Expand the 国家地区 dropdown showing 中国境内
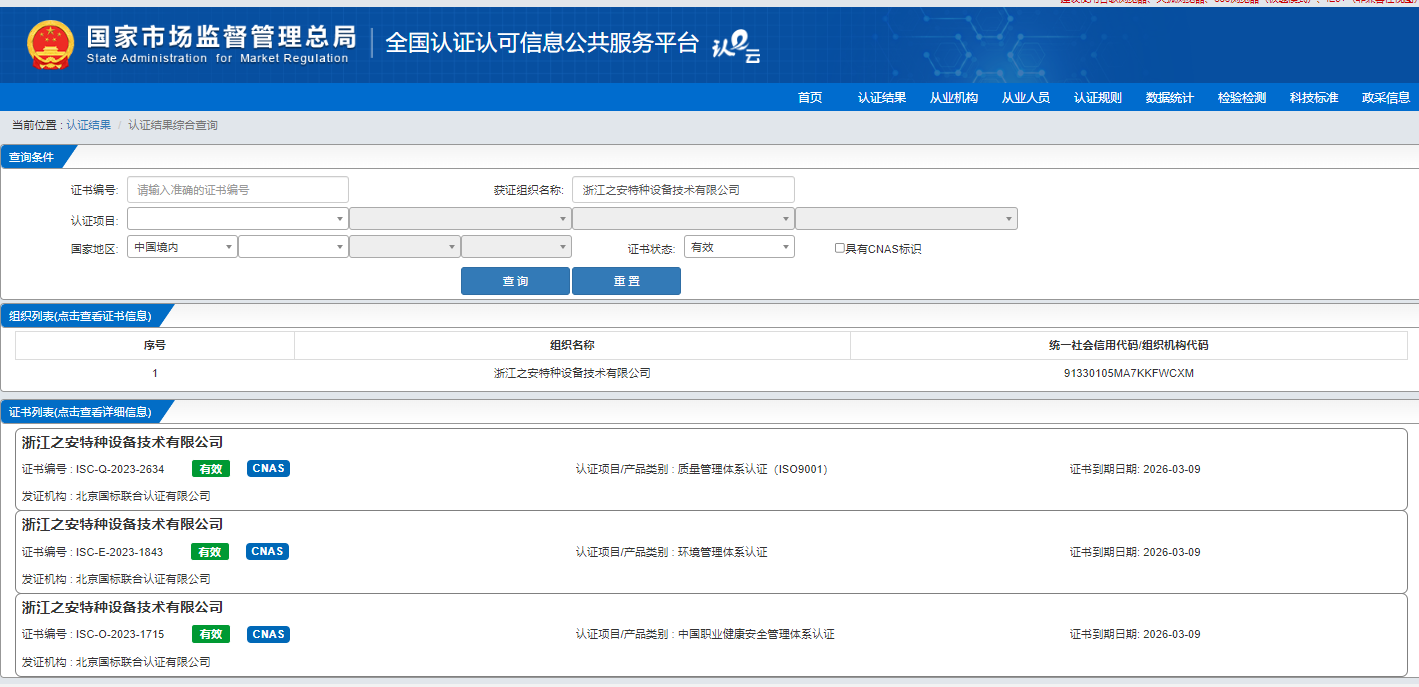 182,247
